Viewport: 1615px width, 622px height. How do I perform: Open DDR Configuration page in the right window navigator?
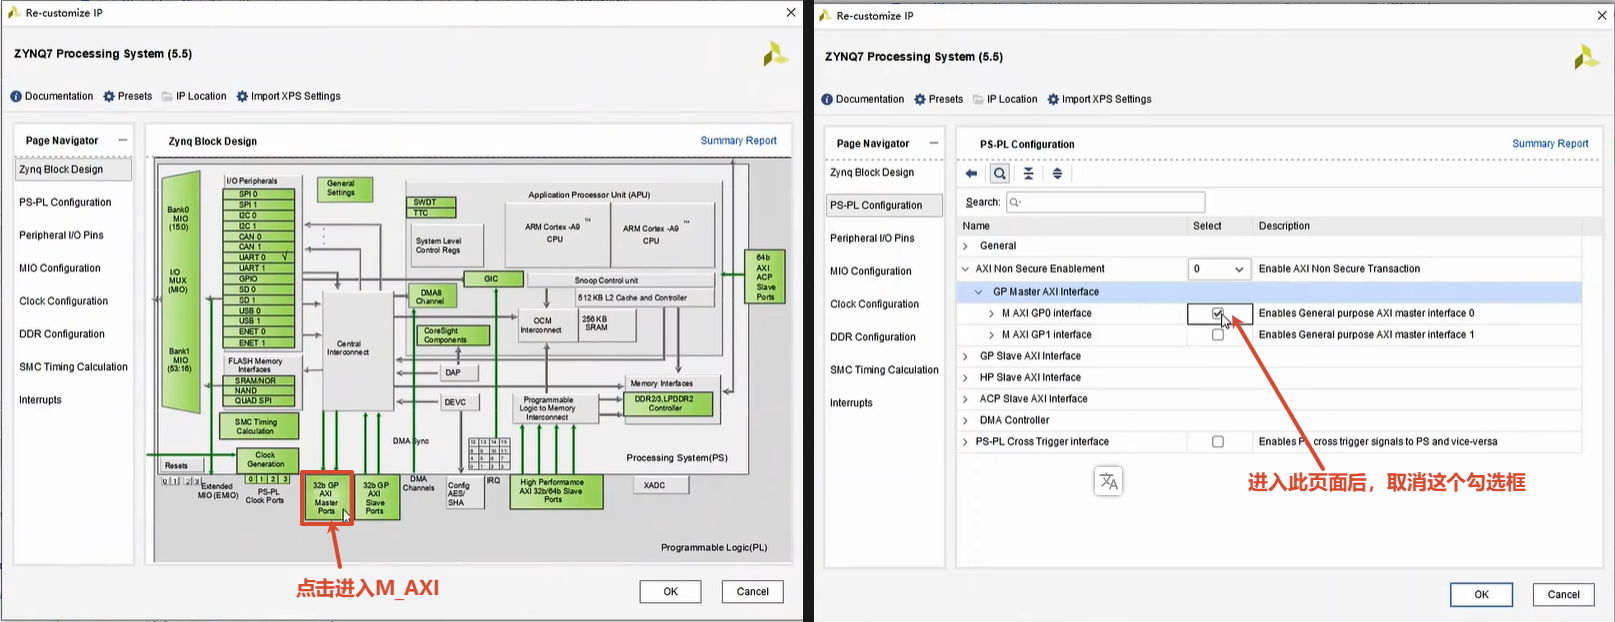pyautogui.click(x=872, y=337)
